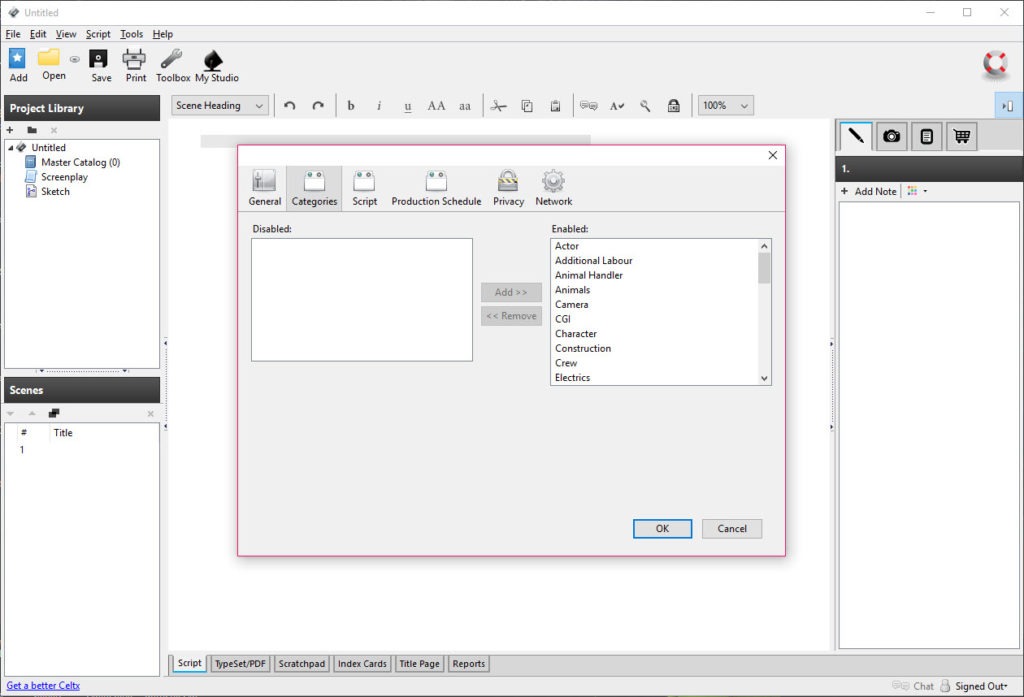Click scroll up arrow of Enabled list
This screenshot has height=697, width=1024.
764,246
